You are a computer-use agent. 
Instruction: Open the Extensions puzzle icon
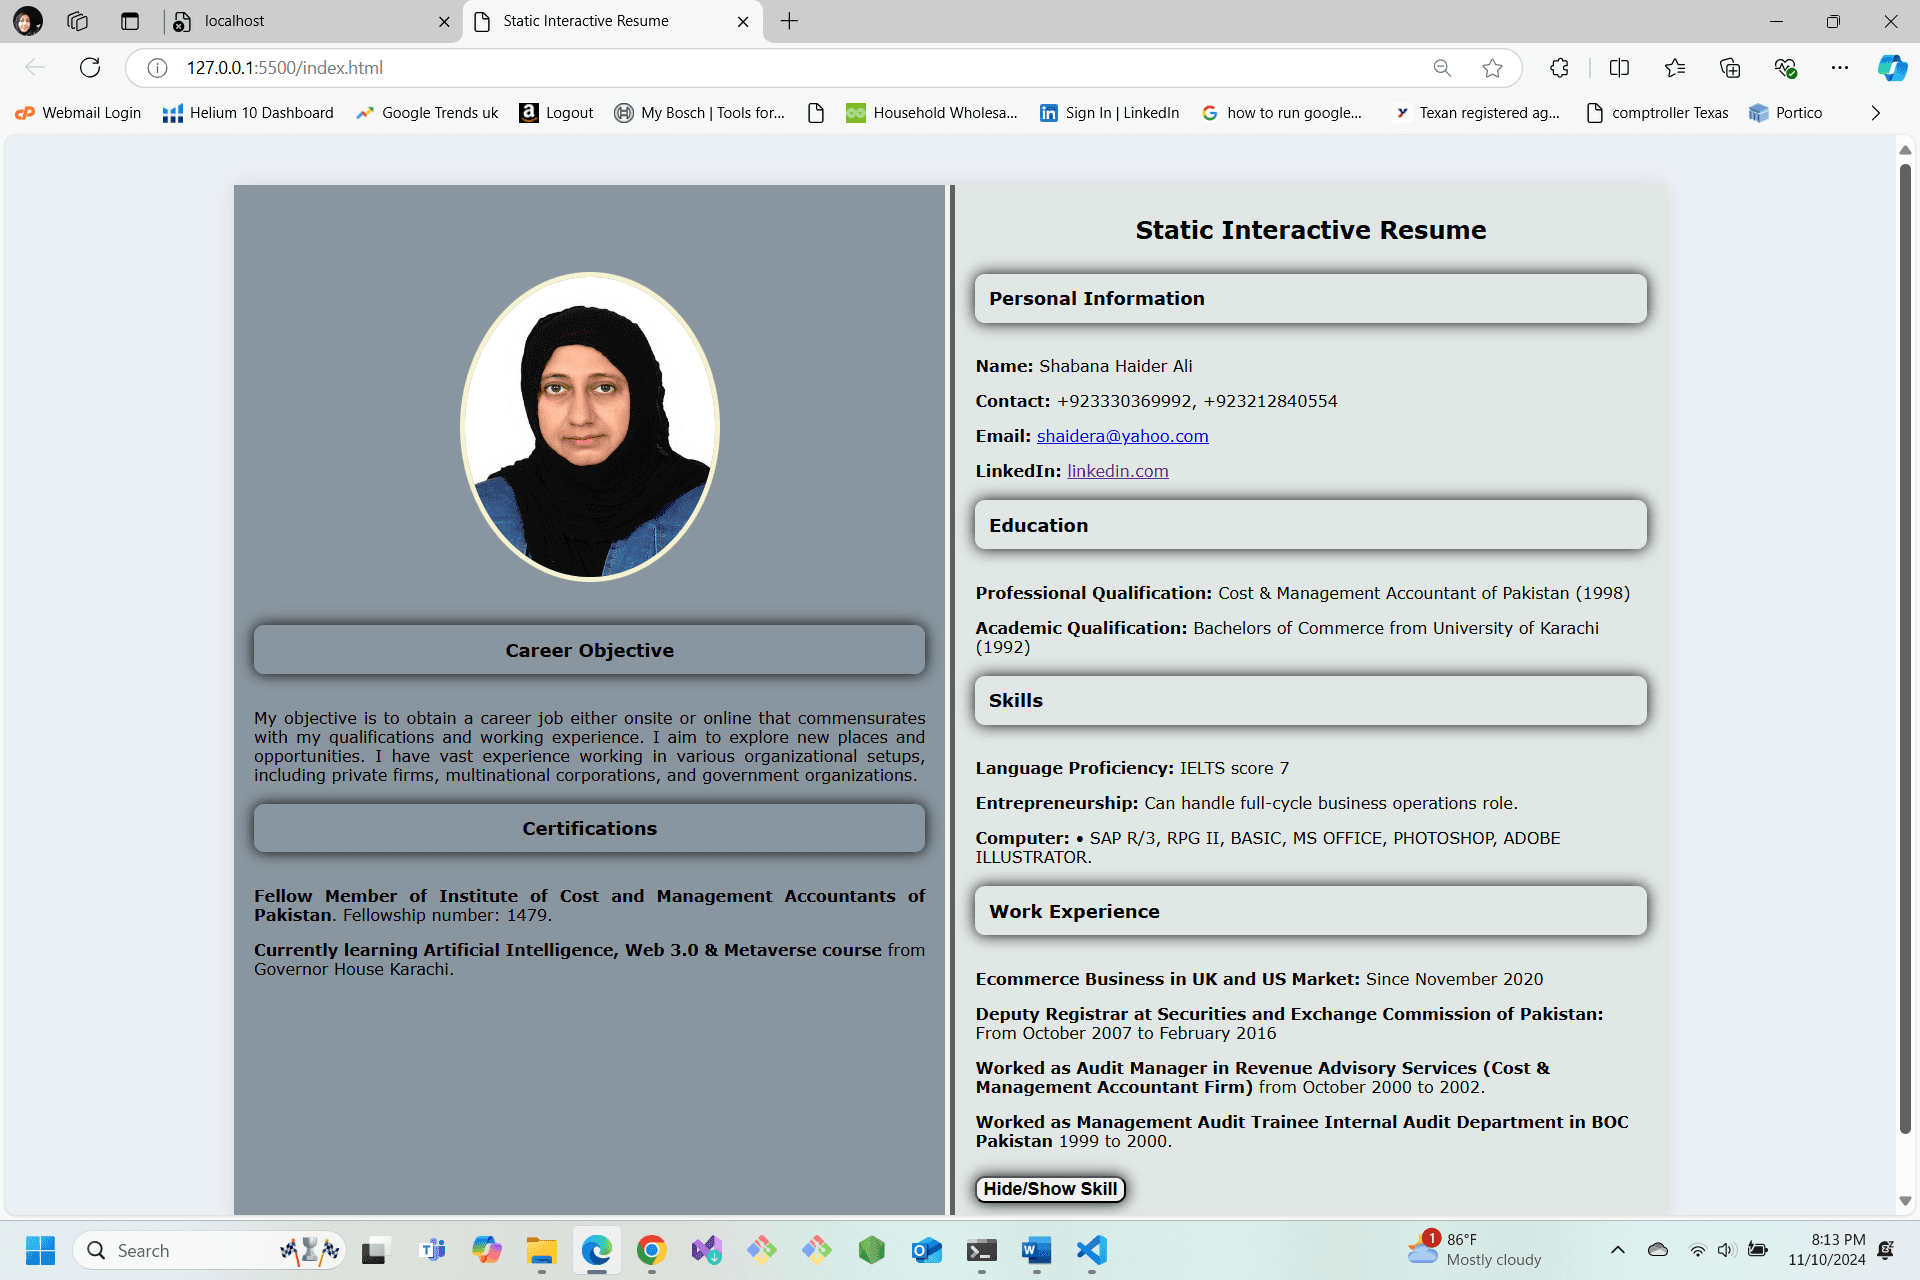tap(1559, 68)
